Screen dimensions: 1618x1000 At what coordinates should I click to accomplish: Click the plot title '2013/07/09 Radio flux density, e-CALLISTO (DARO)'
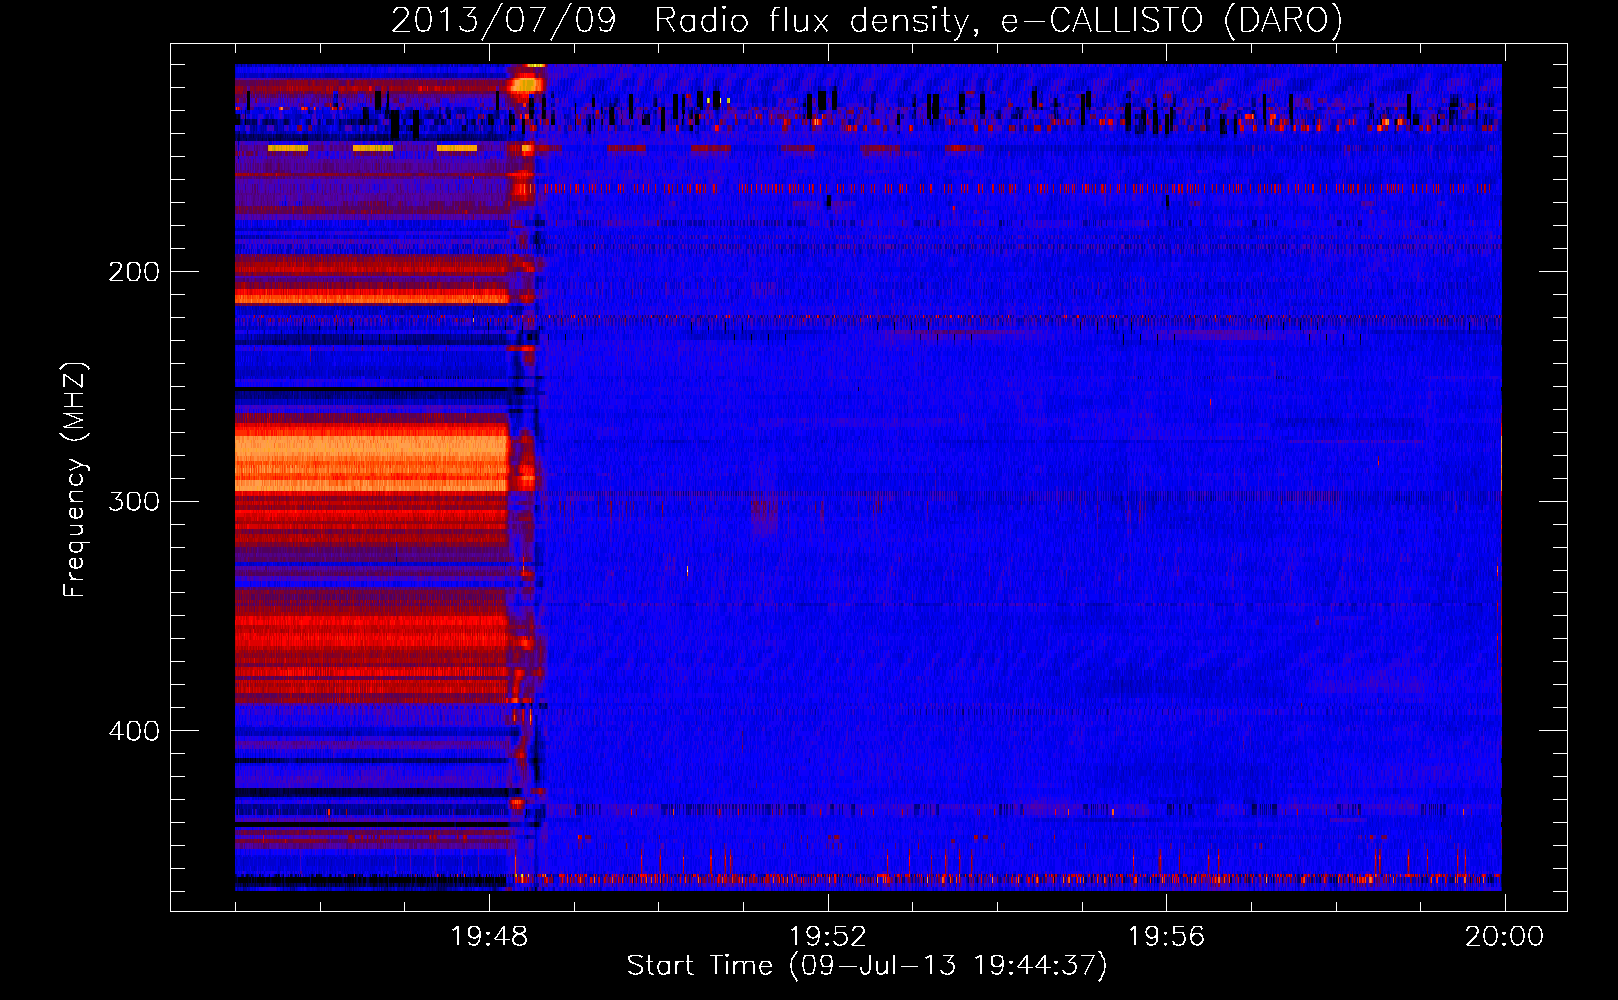tap(867, 20)
